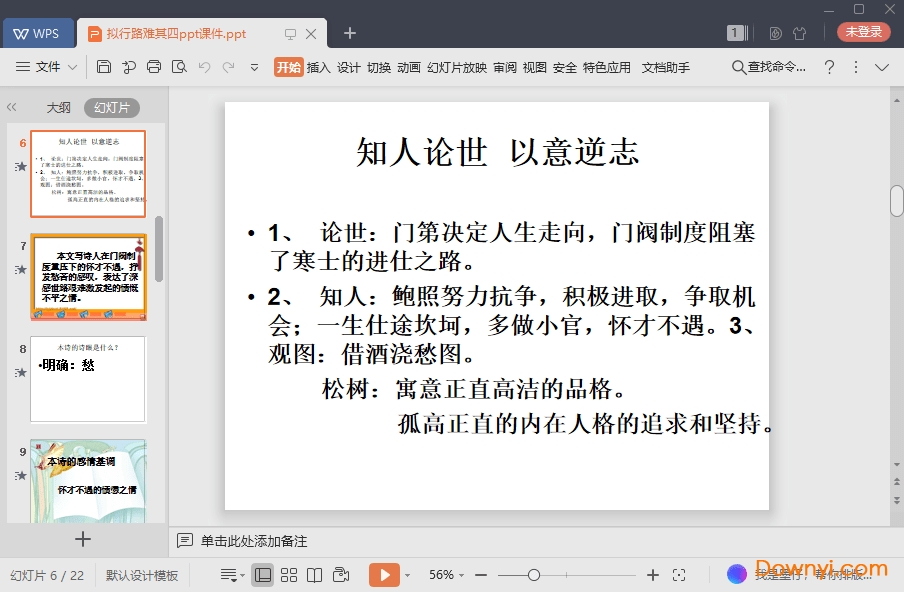
Task: Click the help question mark icon
Action: pyautogui.click(x=829, y=67)
